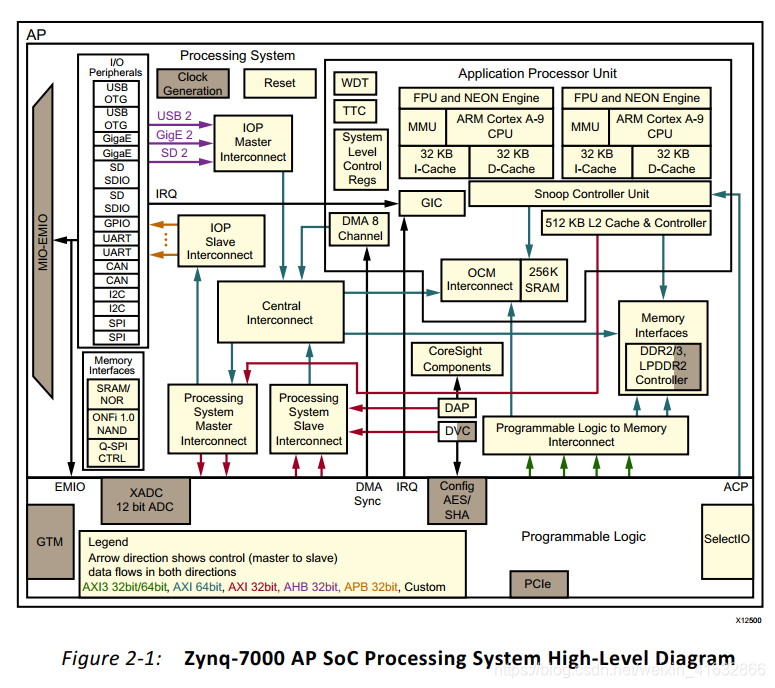Click the OCM Interconnect block
The image size is (775, 688).
tap(480, 280)
